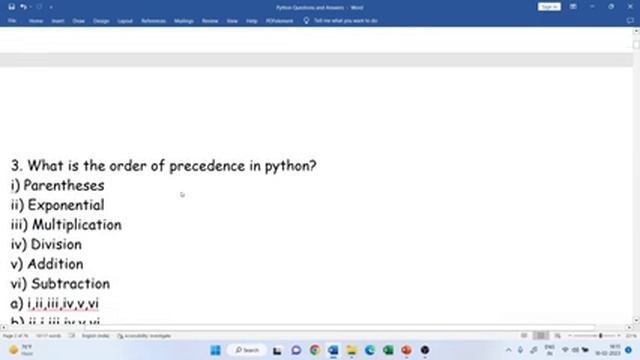Open the View ribbon tab
Screen dimensions: 640x360
[232, 21]
